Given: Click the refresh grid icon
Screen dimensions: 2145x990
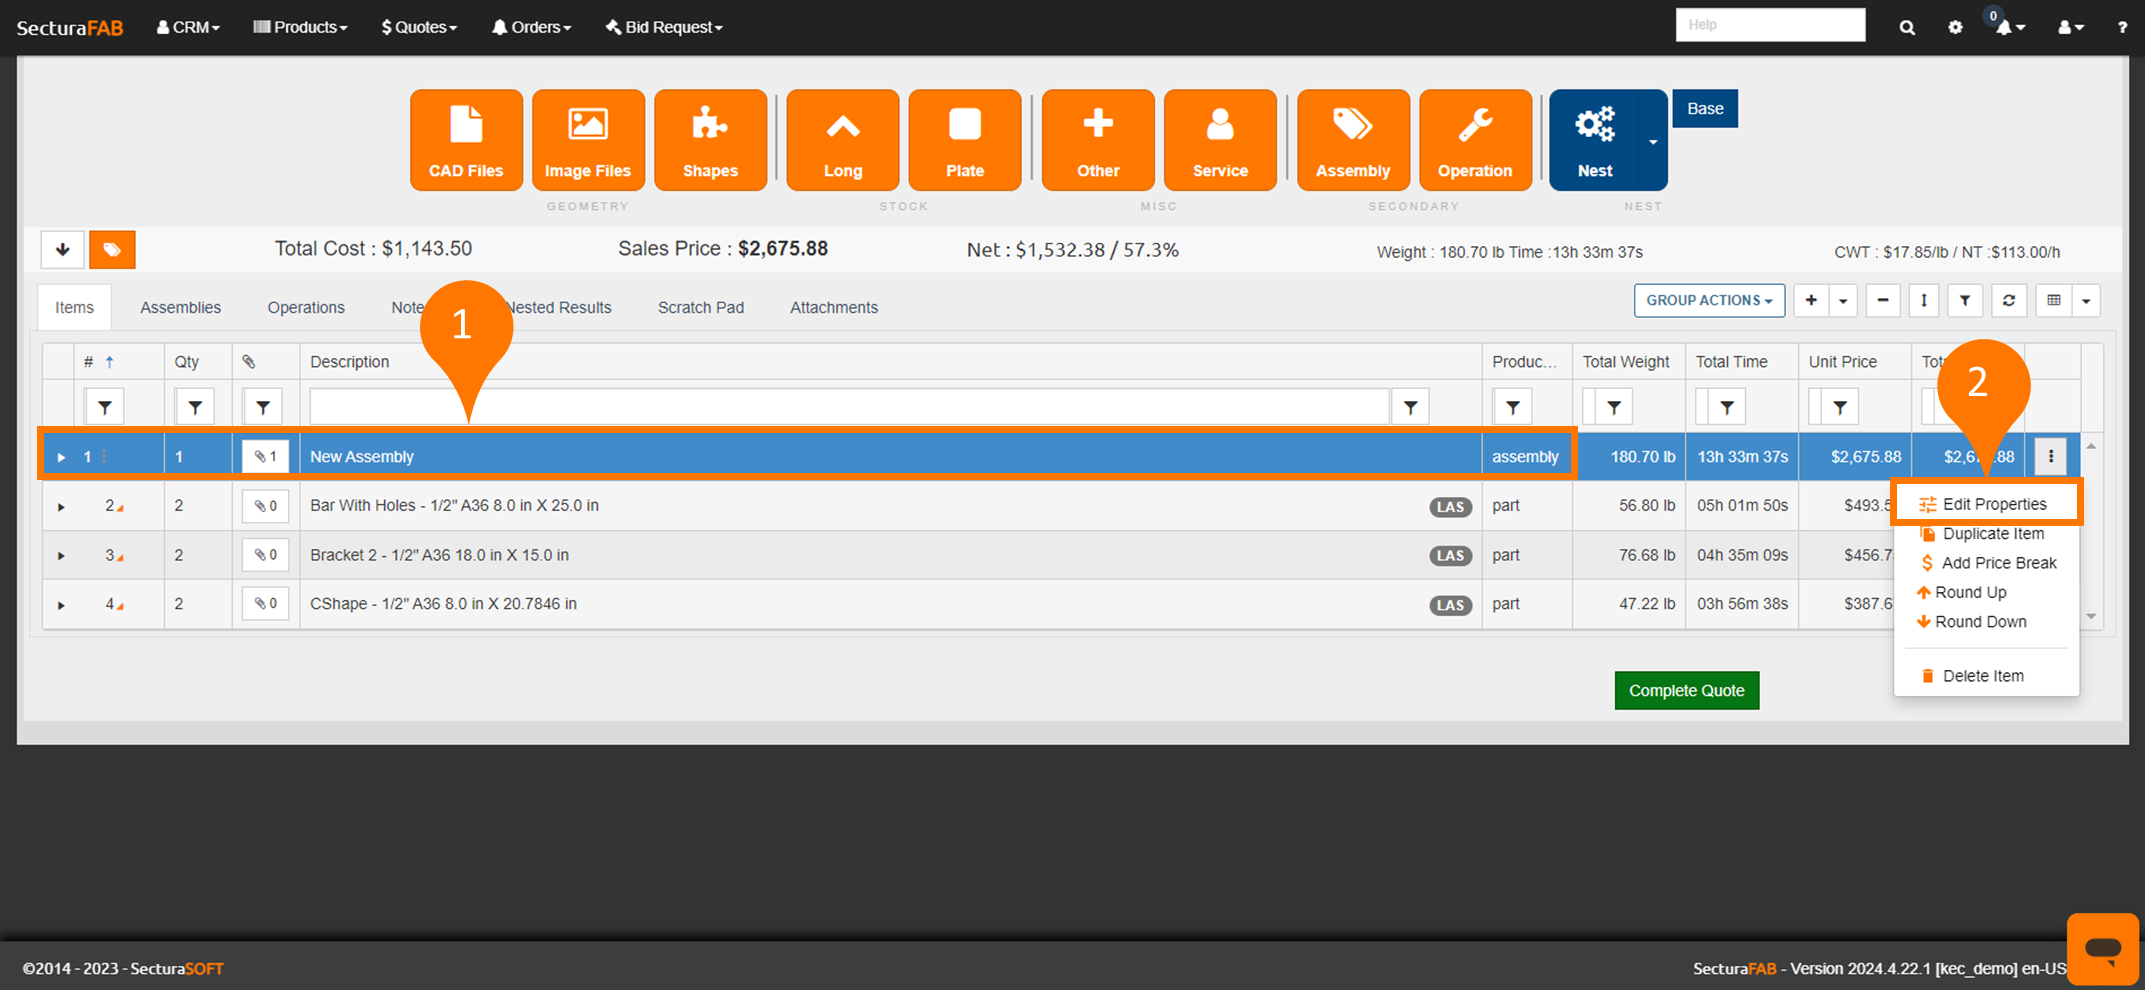Looking at the screenshot, I should click(2008, 301).
